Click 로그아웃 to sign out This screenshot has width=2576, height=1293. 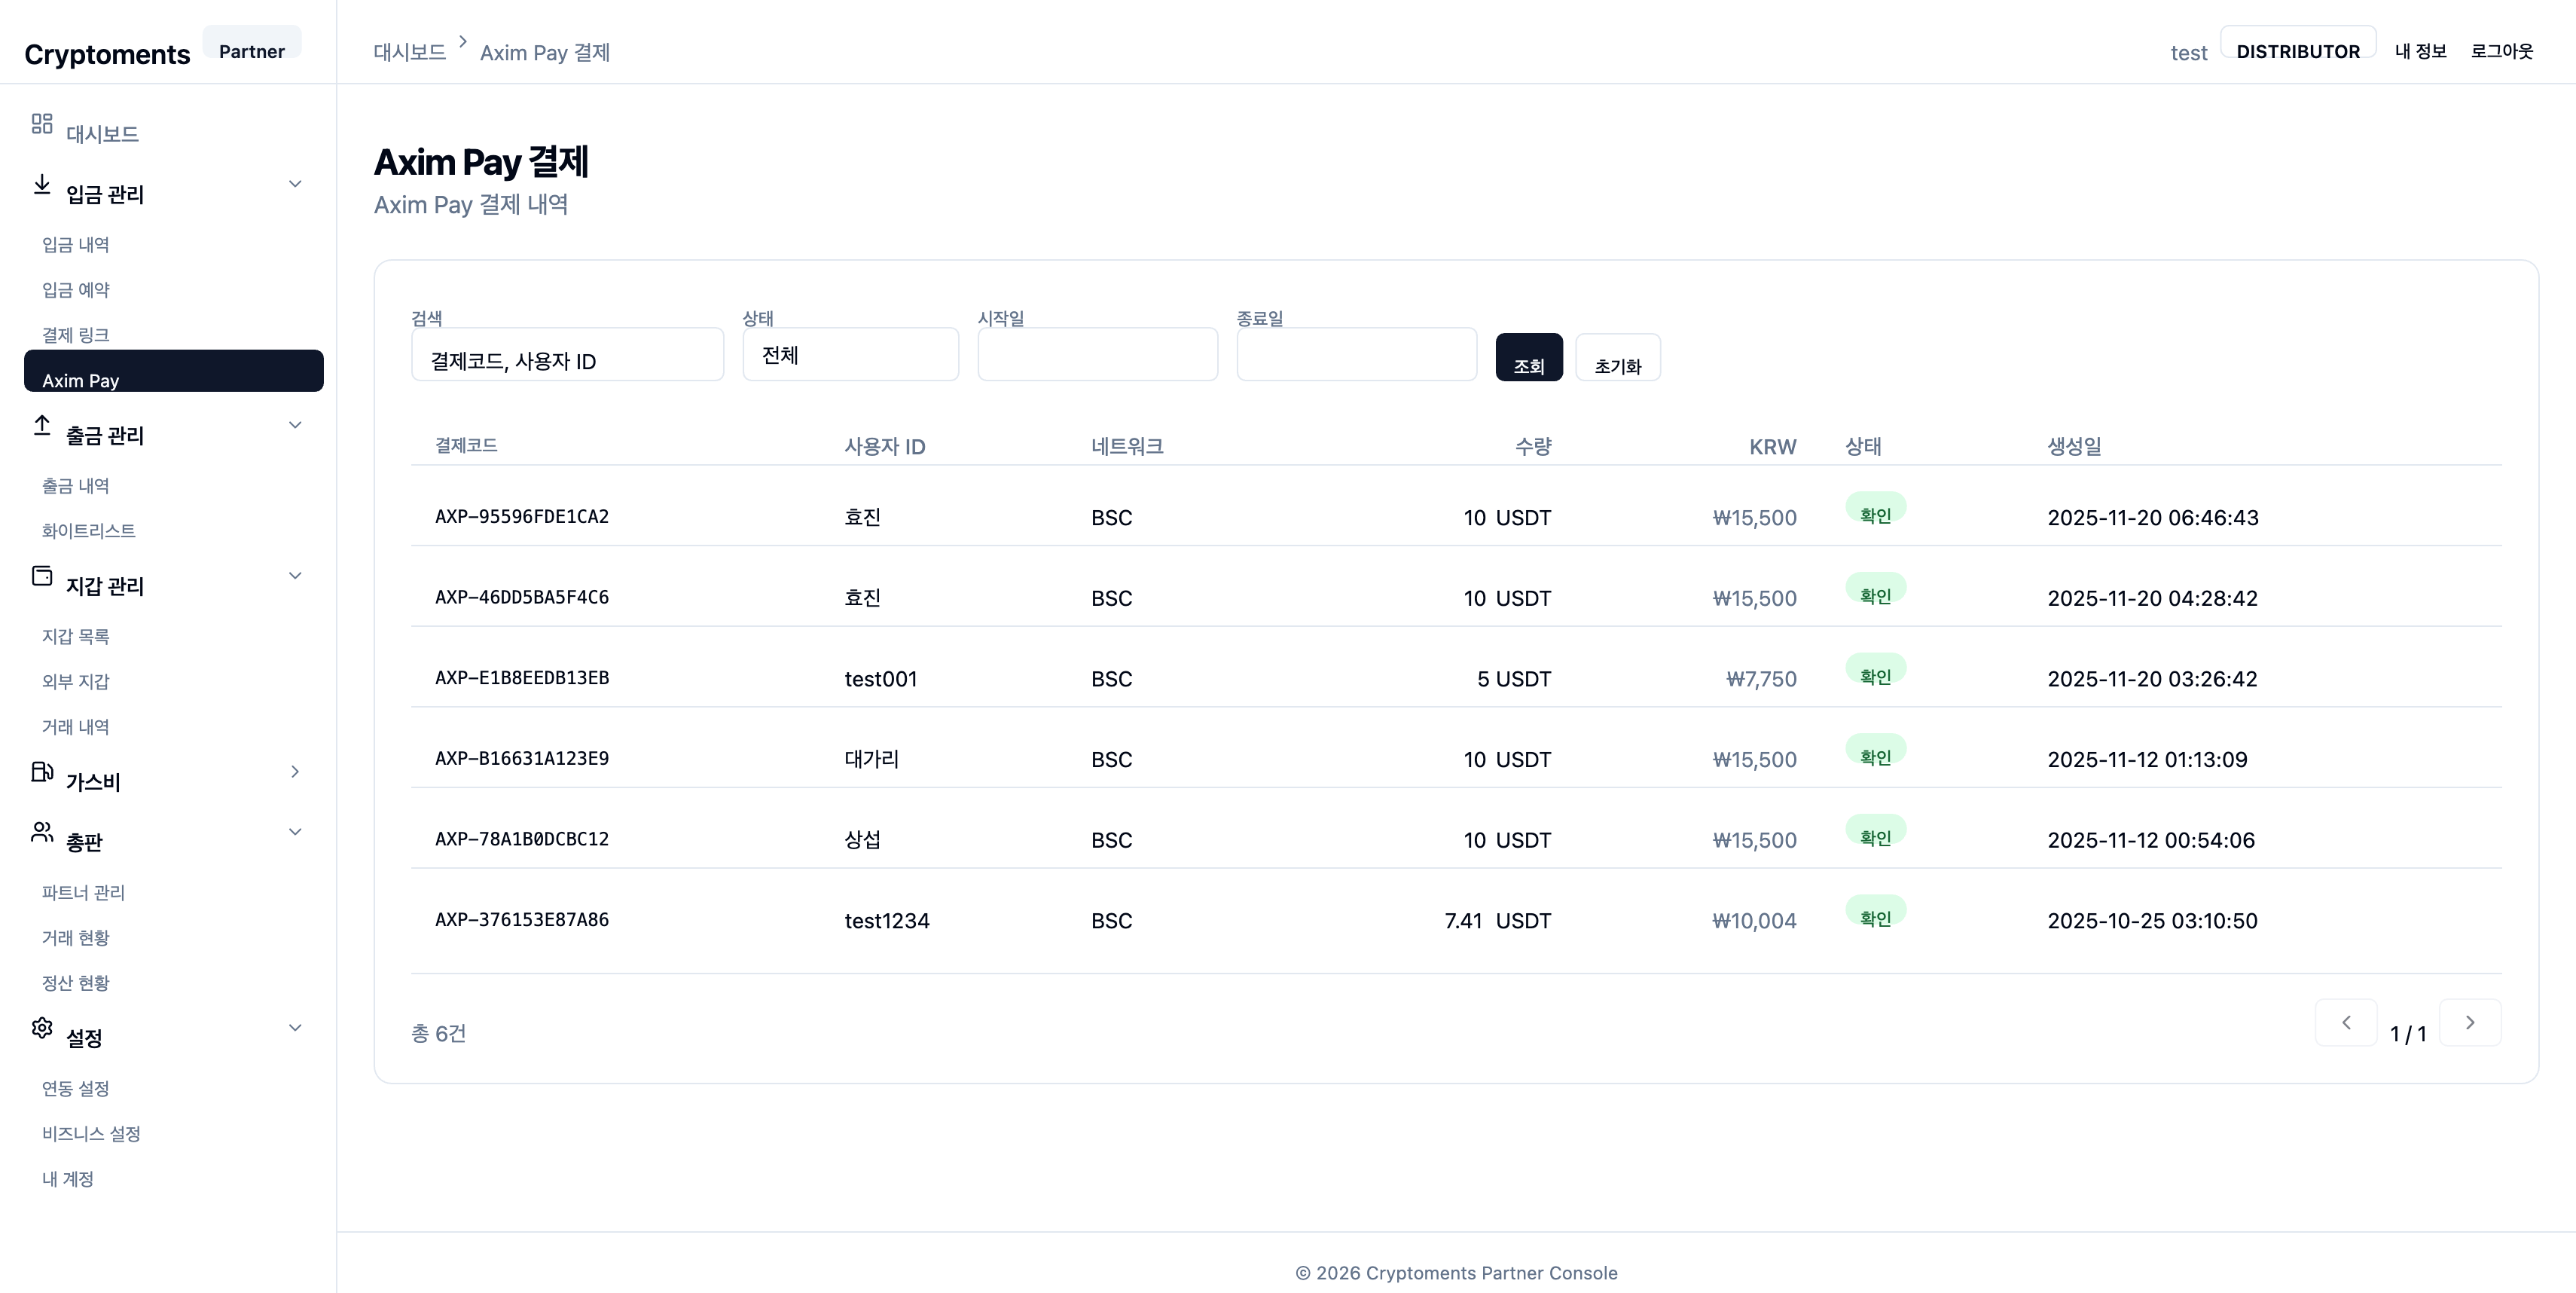[x=2502, y=51]
